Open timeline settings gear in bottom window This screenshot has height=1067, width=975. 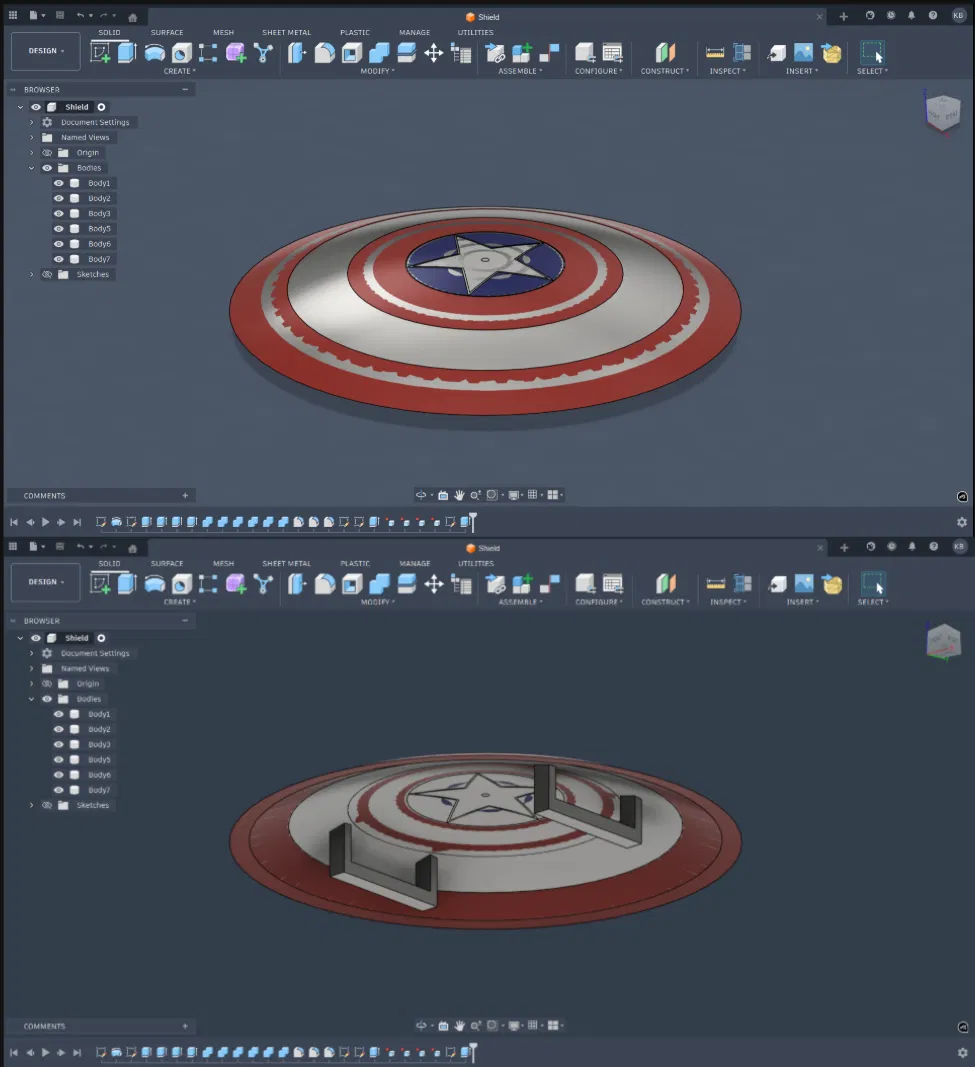[962, 1053]
